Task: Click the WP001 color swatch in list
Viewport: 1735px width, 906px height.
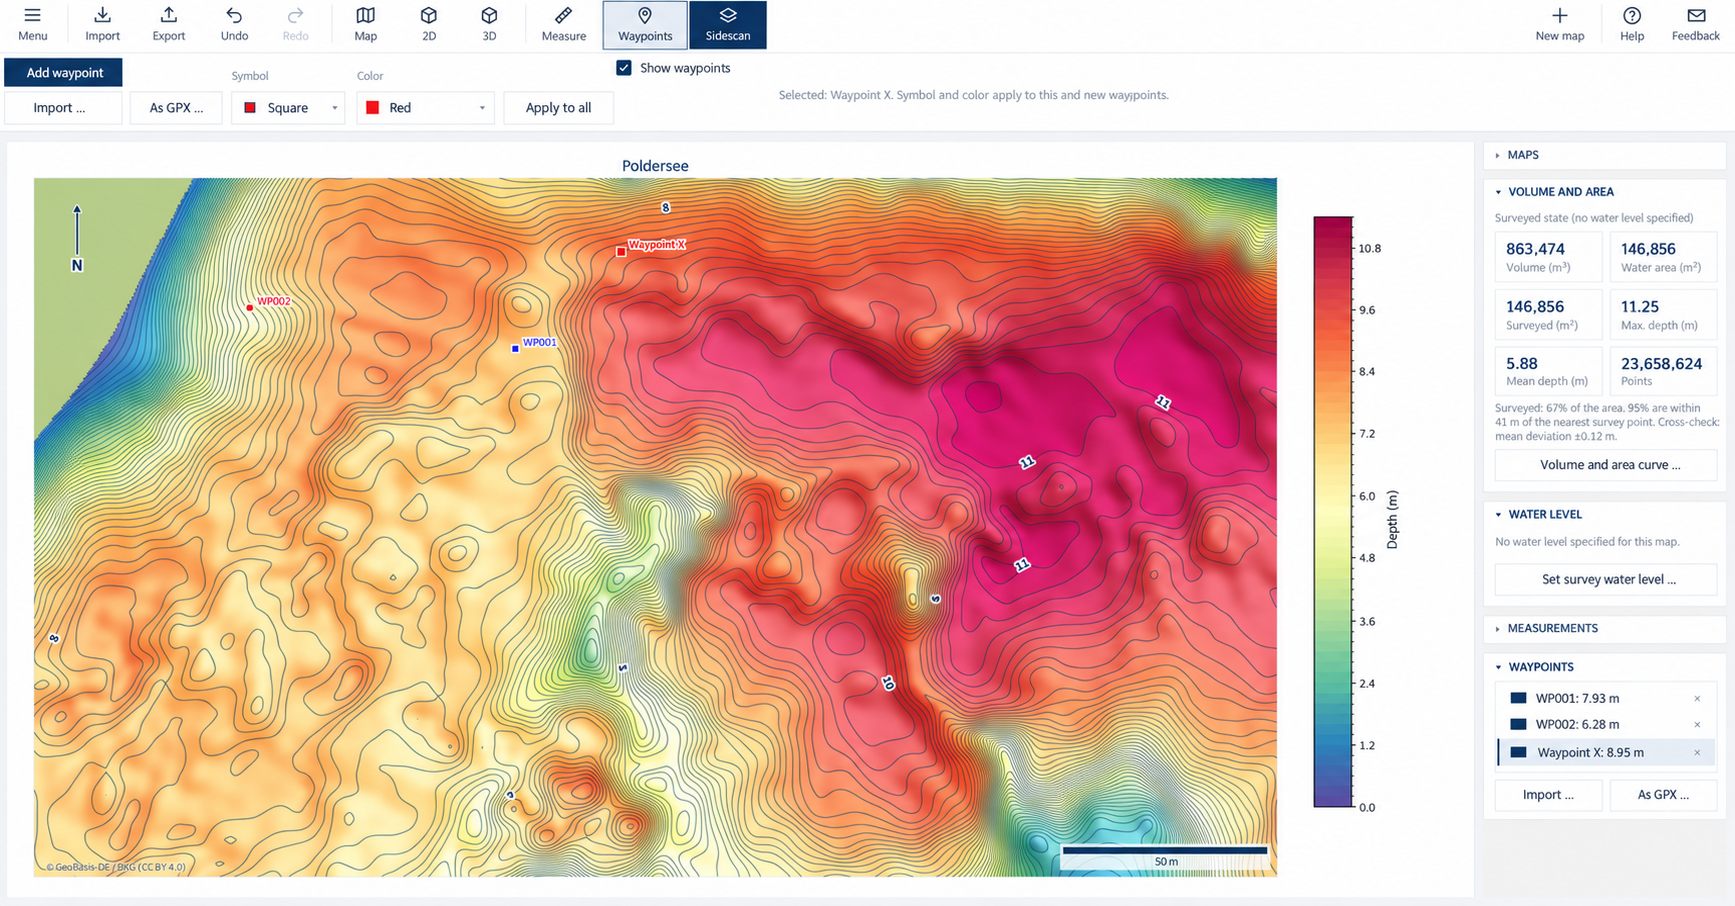Action: [x=1518, y=698]
